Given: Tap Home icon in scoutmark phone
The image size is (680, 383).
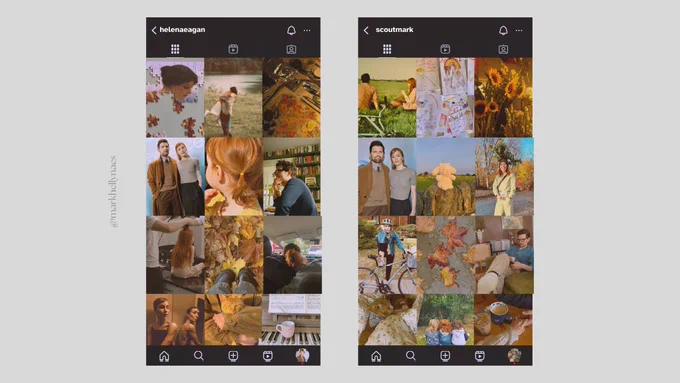Looking at the screenshot, I should 376,356.
